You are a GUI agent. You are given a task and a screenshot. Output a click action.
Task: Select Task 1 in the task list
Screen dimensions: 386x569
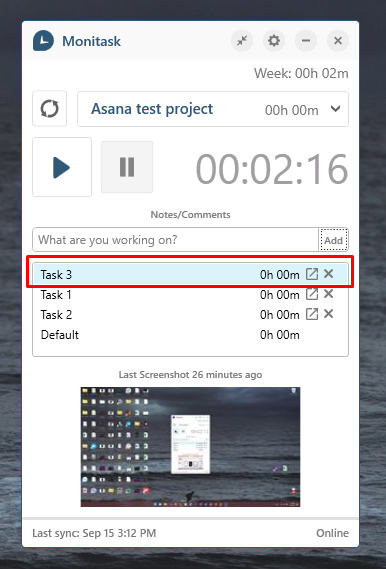coord(190,294)
